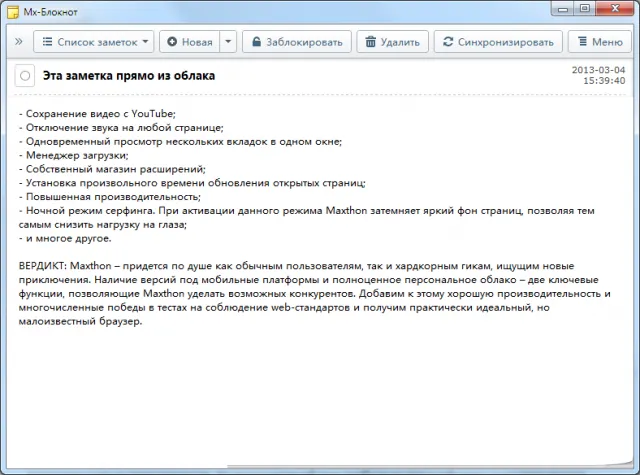Open dropdown arrow next to Новая
Screen dimensions: 640x475
coord(228,42)
